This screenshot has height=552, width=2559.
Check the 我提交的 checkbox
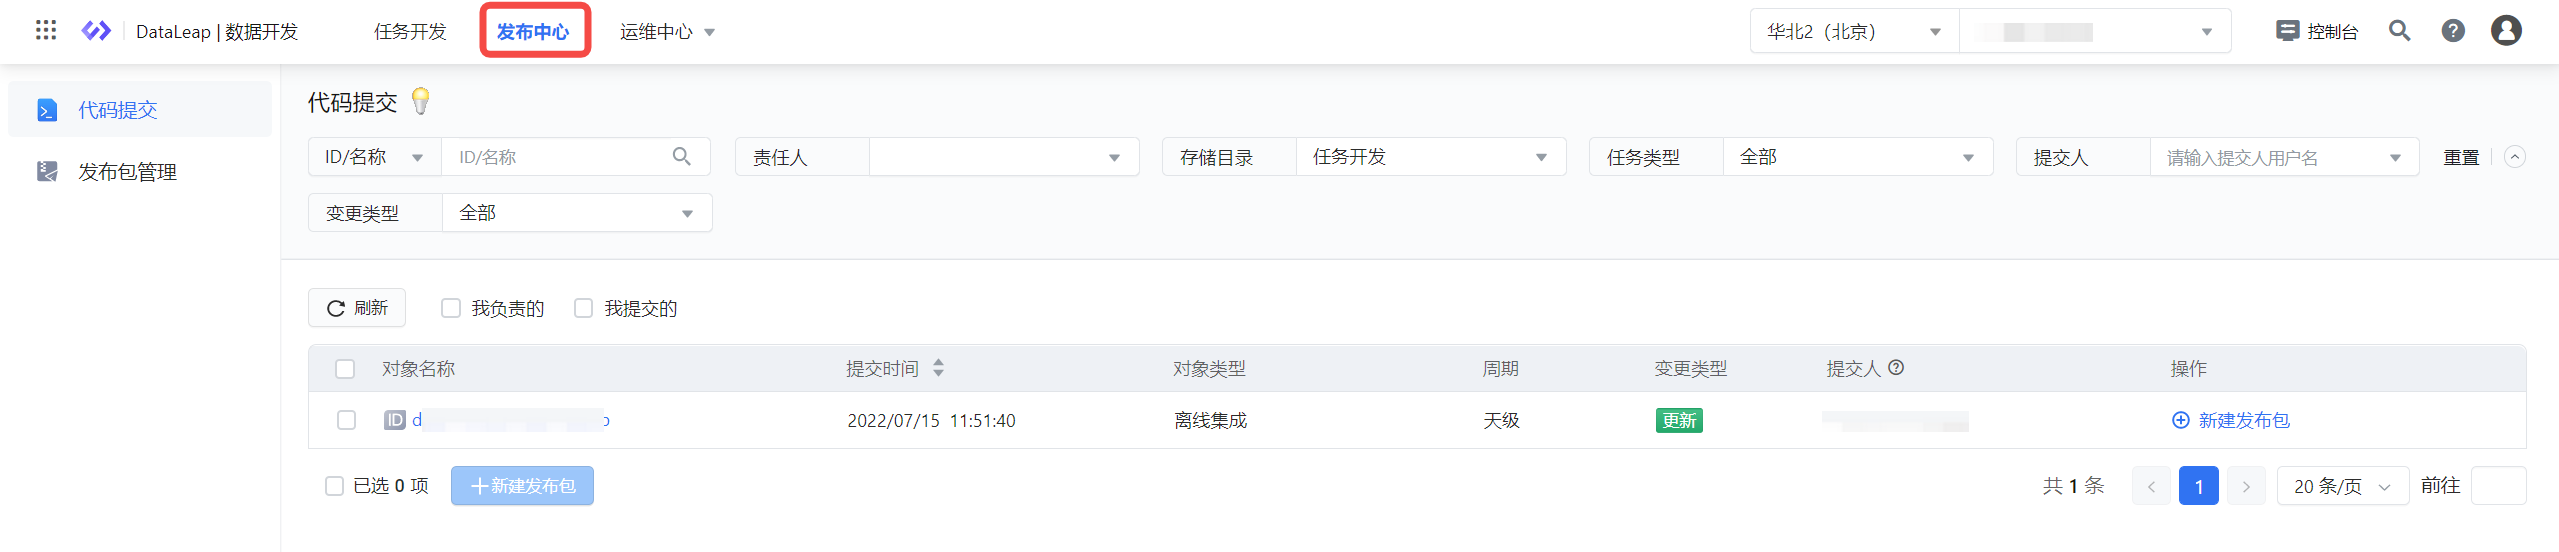[584, 308]
